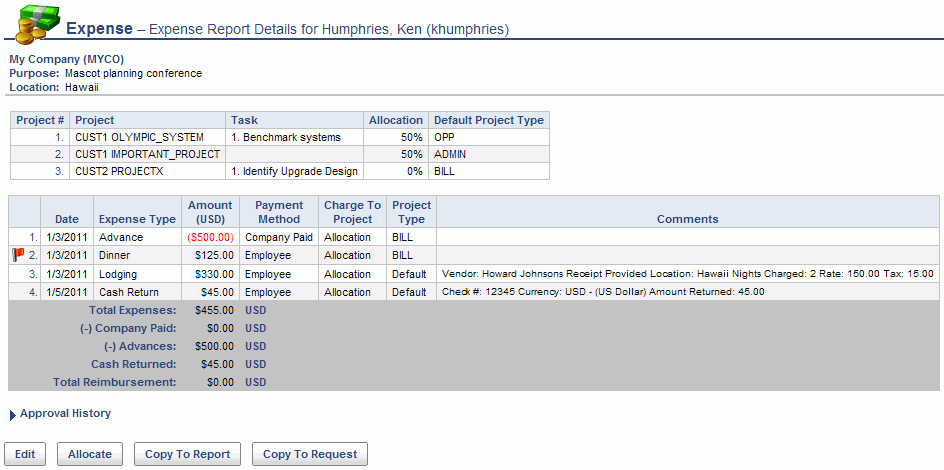Select the CUST1 IMPORTANT_PROJECT project cell
The height and width of the screenshot is (470, 944).
click(148, 154)
